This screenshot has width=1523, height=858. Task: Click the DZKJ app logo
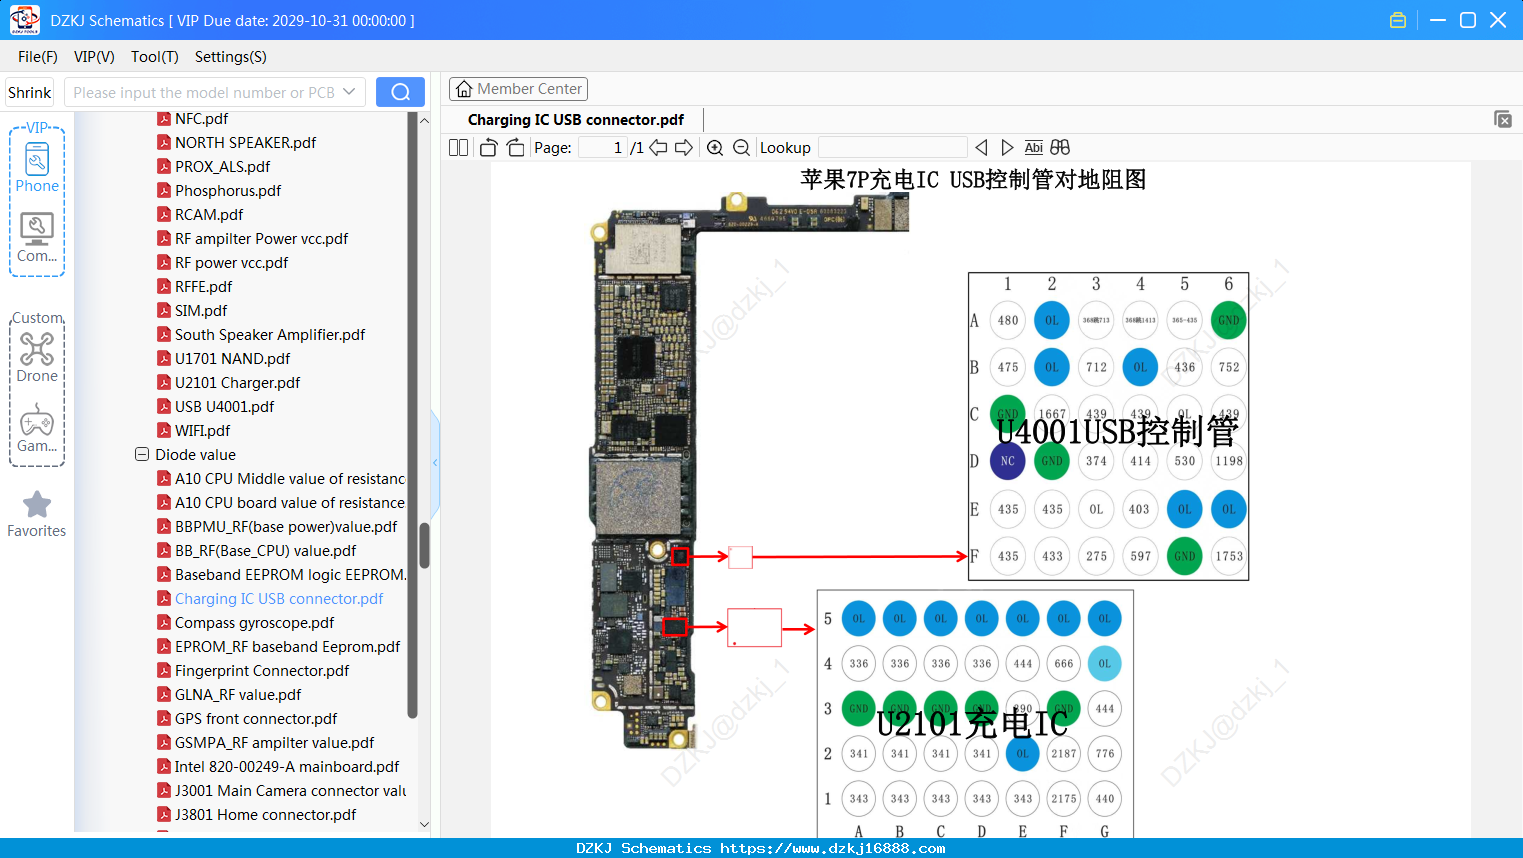(x=24, y=20)
